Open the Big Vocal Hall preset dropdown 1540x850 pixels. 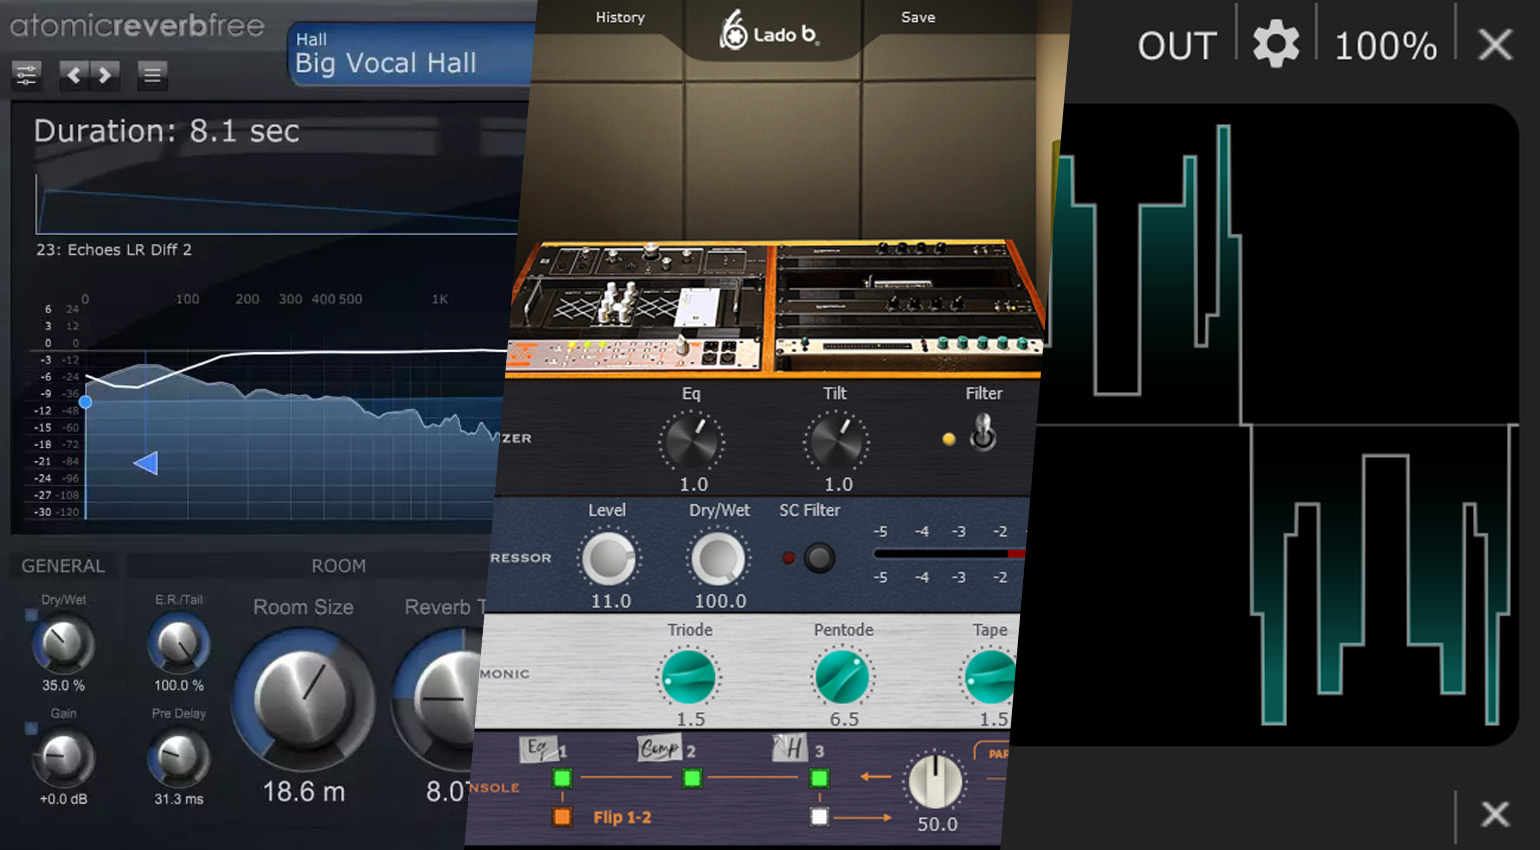coord(410,54)
